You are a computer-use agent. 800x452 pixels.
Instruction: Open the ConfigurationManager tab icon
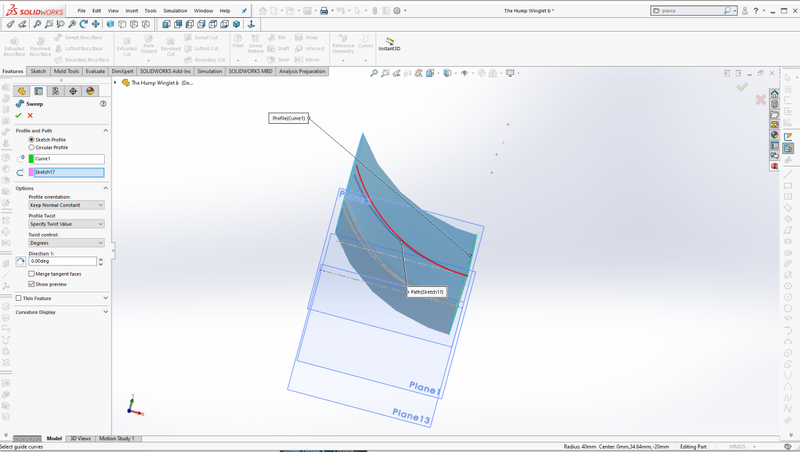56,91
